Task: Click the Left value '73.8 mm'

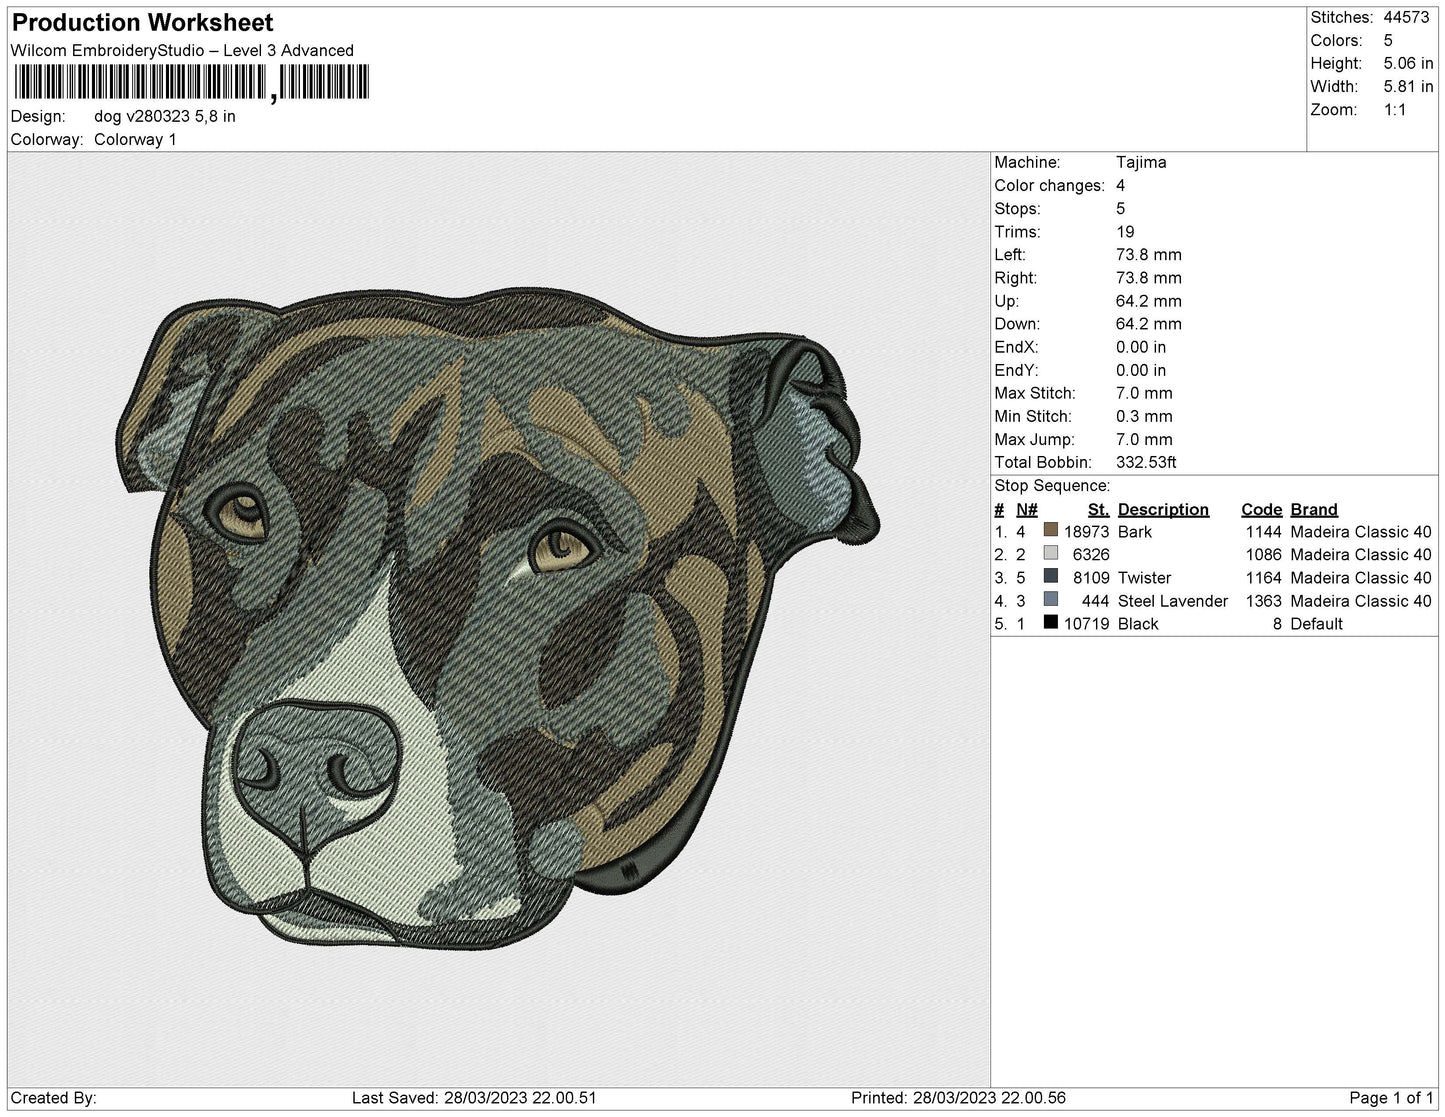Action: pyautogui.click(x=1149, y=254)
